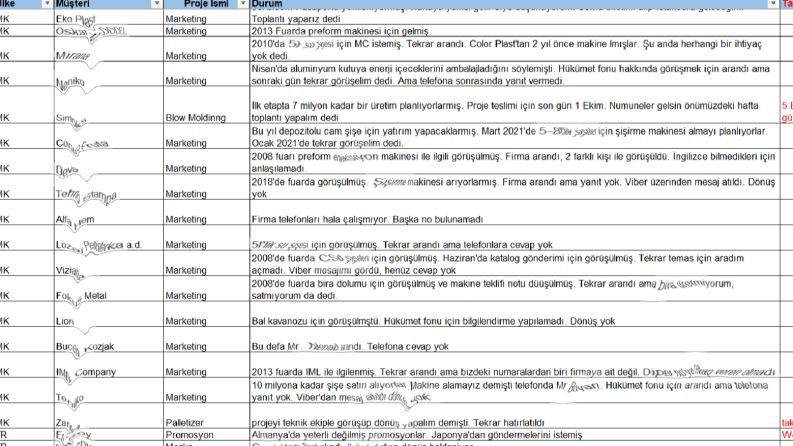Click the 'Promosyon' project cell
793x446 pixels.
[206, 435]
